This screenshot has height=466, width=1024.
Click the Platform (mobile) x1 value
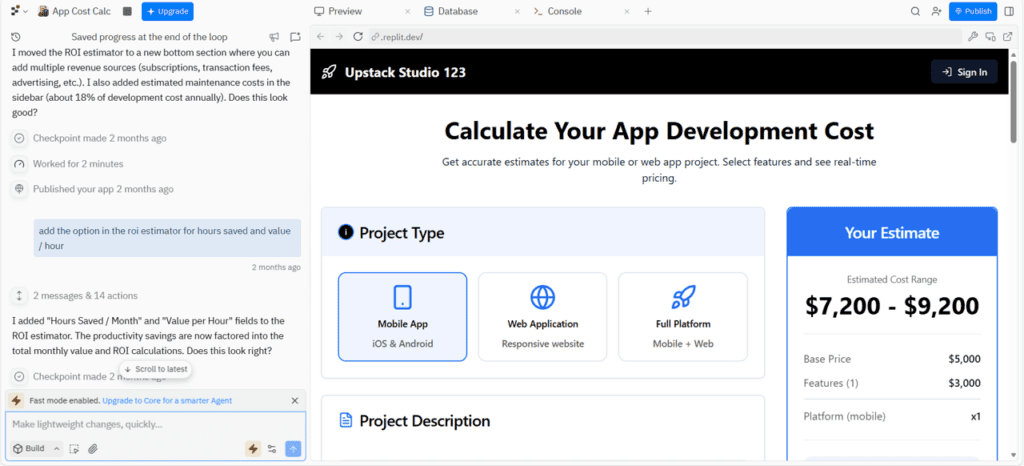point(975,416)
